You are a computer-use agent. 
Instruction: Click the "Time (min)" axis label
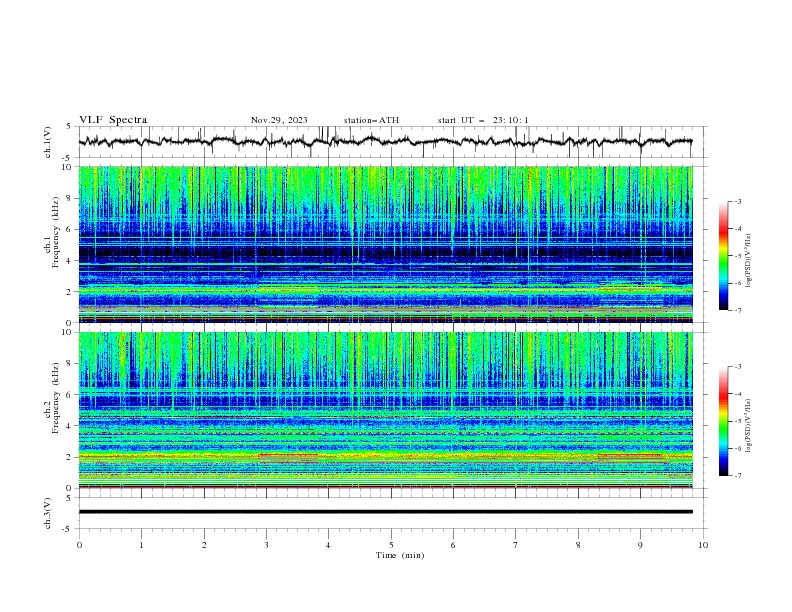coord(400,555)
